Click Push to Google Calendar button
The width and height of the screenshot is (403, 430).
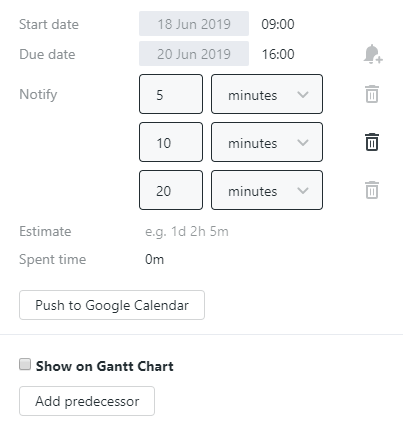[x=112, y=305]
